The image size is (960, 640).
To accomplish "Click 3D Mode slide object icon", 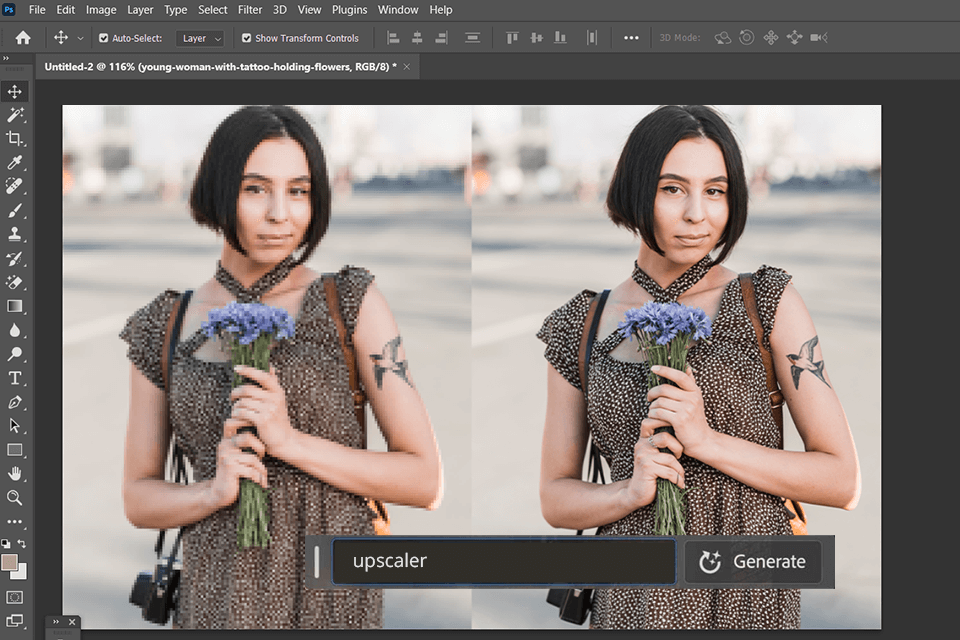I will point(795,38).
